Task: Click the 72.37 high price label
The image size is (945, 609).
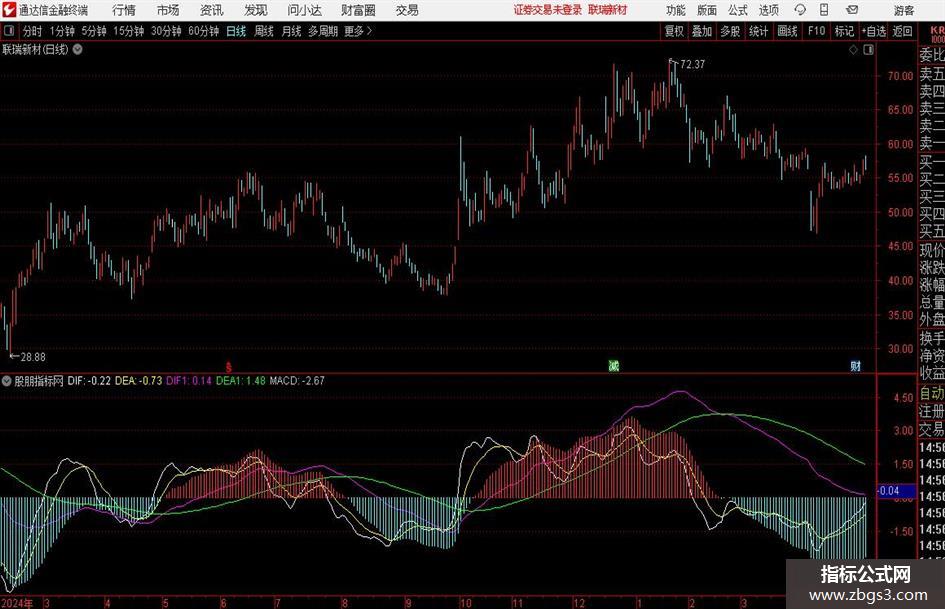Action: 692,65
